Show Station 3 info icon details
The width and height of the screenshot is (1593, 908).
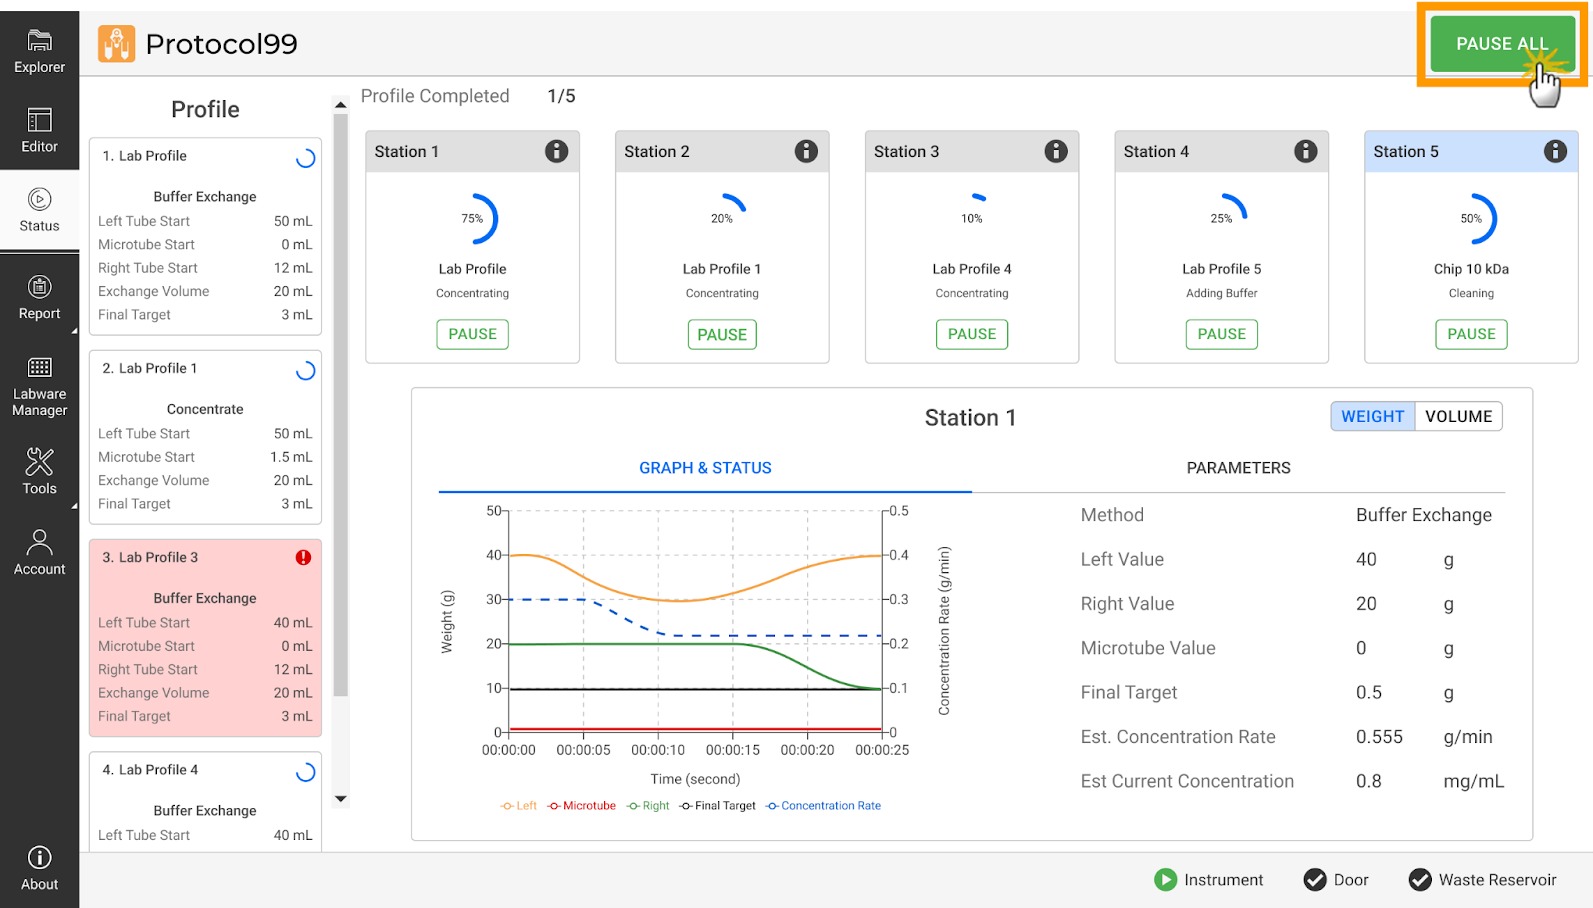coord(1055,151)
